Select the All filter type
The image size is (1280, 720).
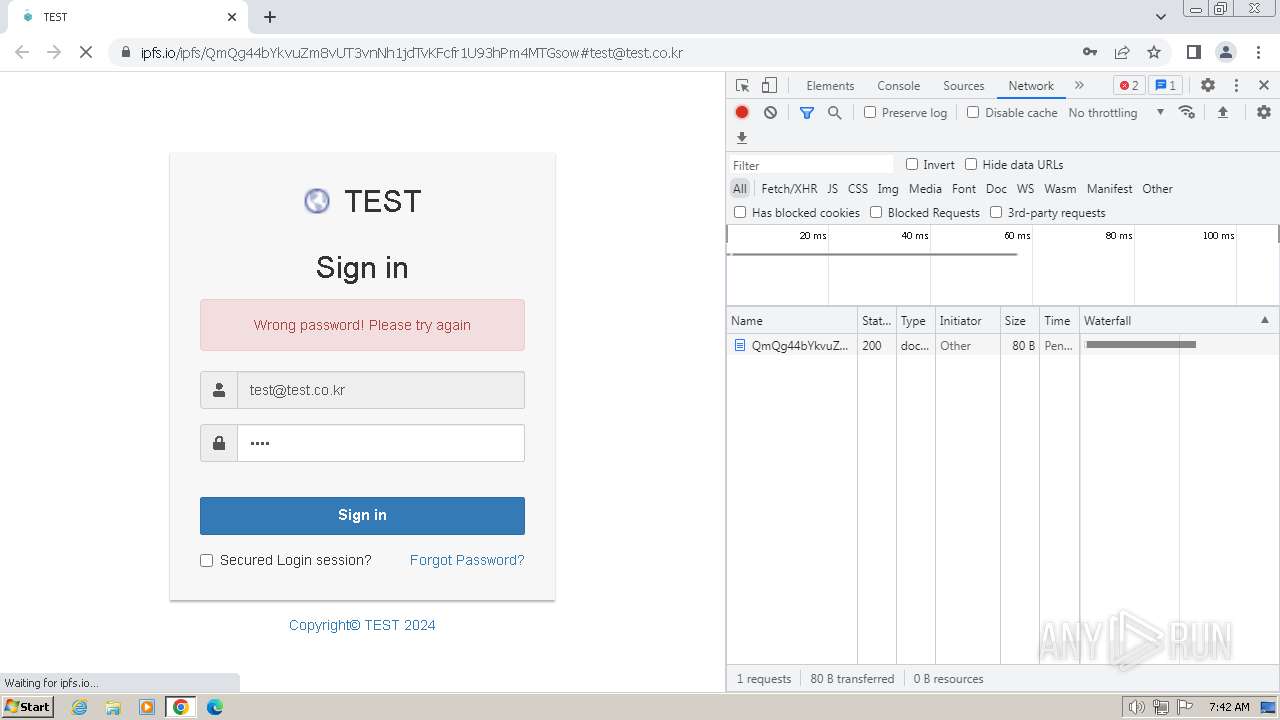pyautogui.click(x=740, y=189)
